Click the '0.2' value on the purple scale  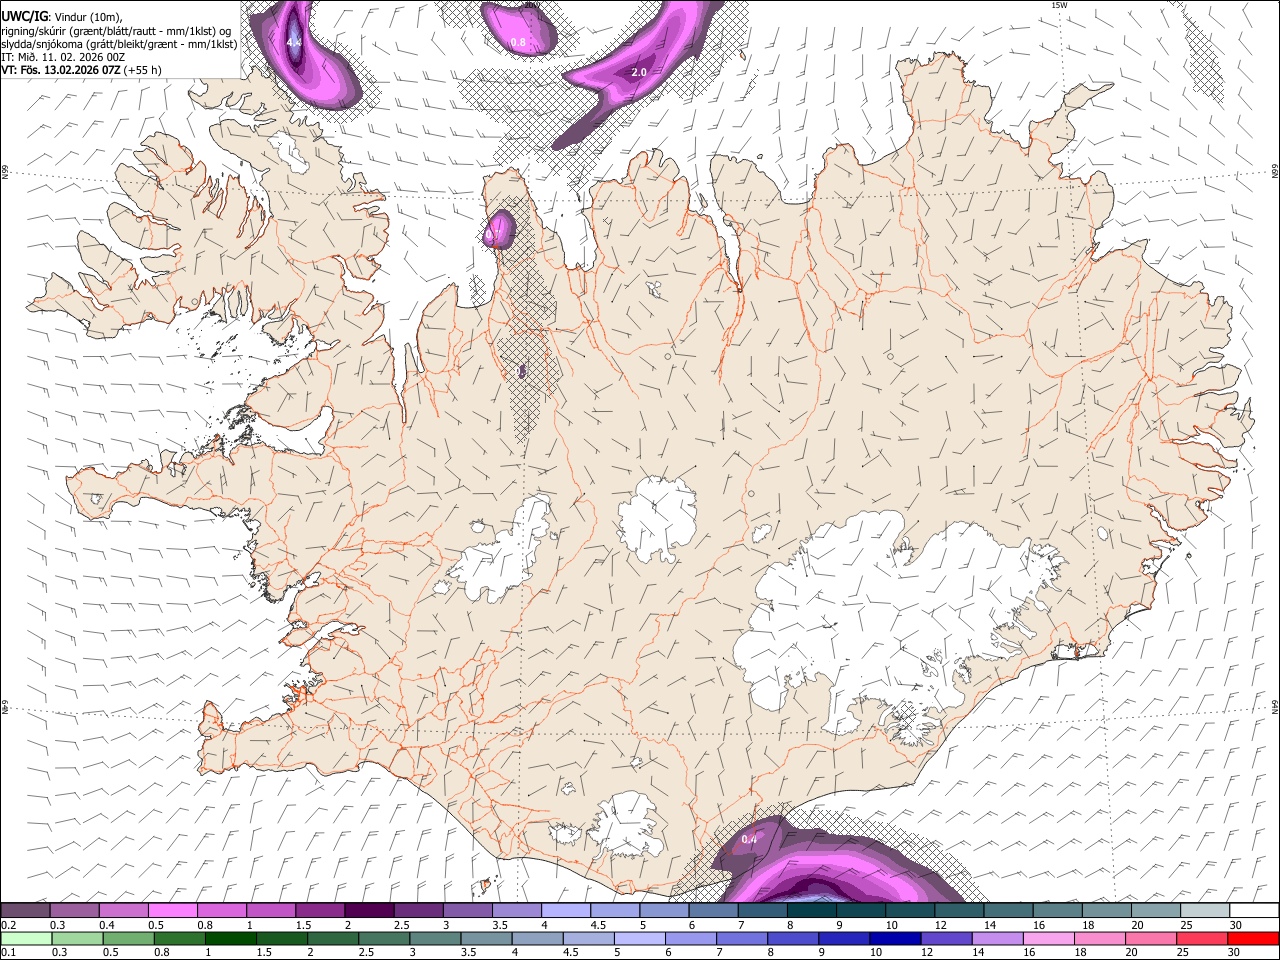tap(9, 925)
